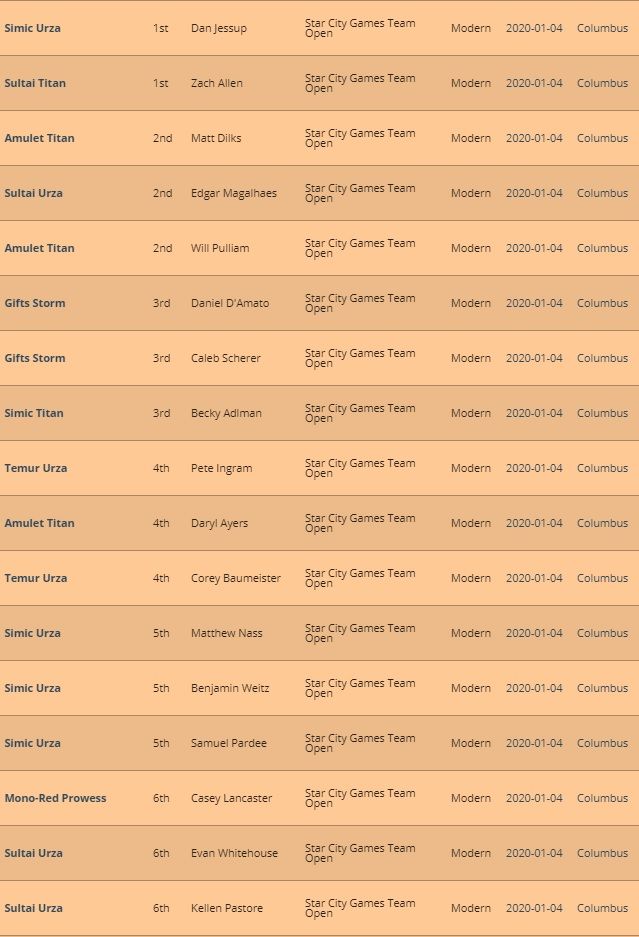Open Matthew Nass' Simic Urza deck
639x937 pixels.
coord(32,633)
